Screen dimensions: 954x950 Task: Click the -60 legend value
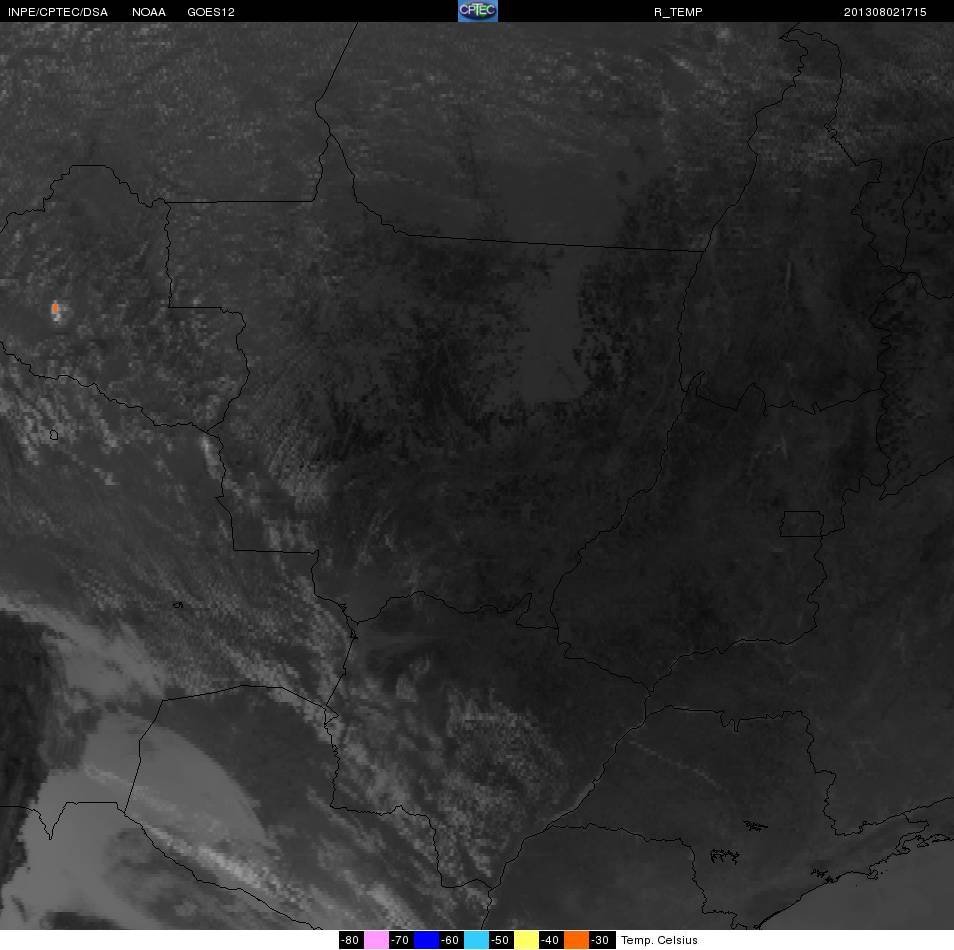point(450,940)
